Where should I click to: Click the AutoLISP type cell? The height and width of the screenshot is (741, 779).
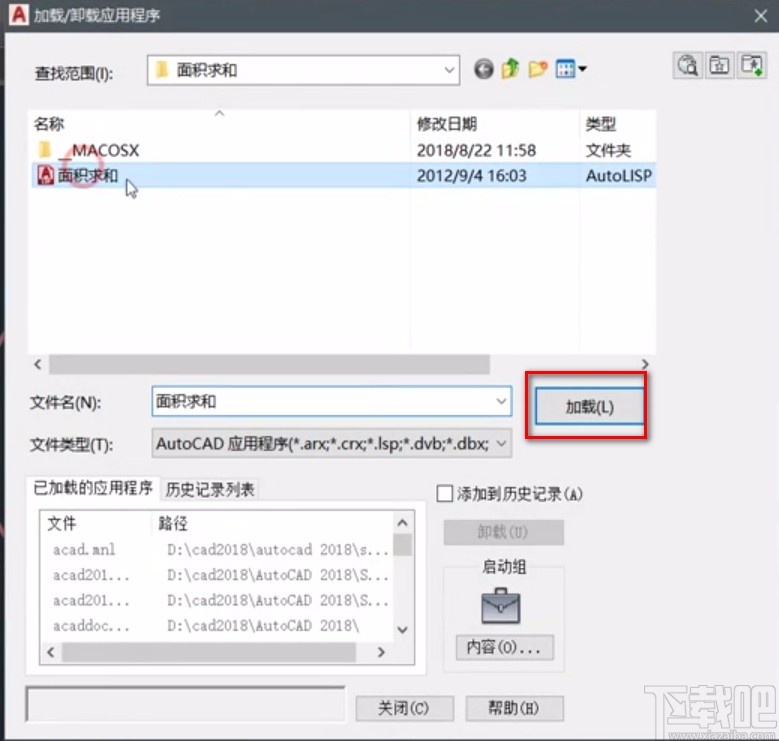(x=619, y=175)
